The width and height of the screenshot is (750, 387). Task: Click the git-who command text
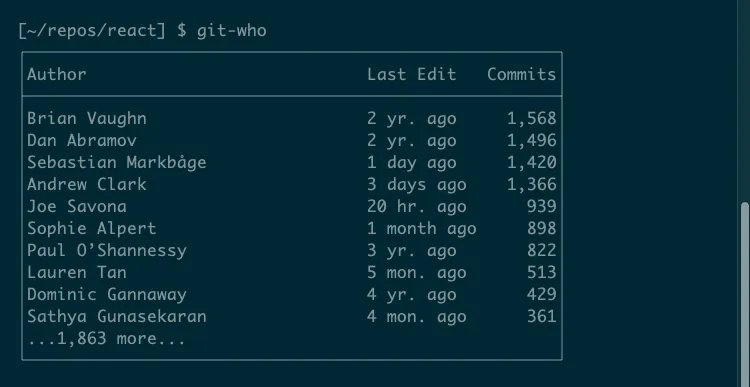[232, 31]
